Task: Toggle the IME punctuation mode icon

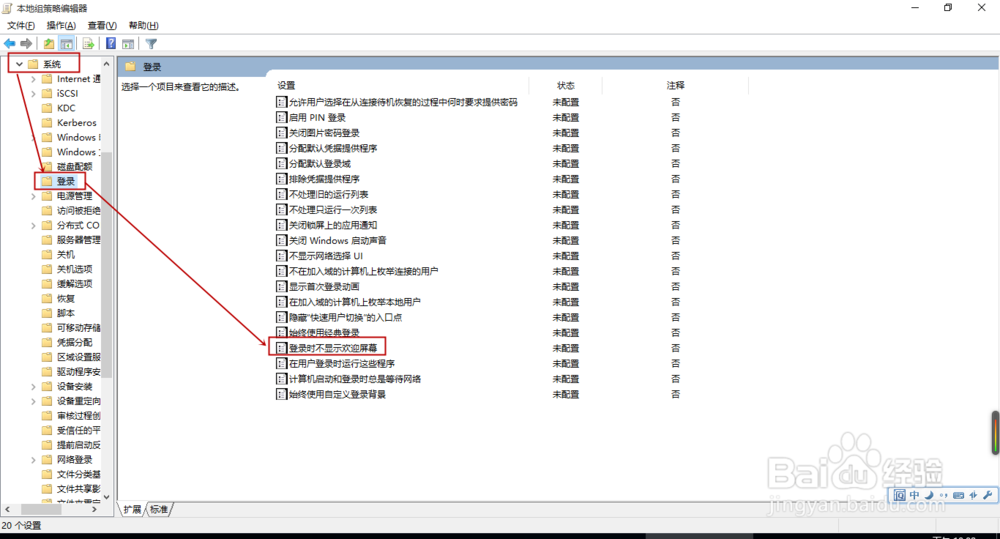Action: pos(943,495)
